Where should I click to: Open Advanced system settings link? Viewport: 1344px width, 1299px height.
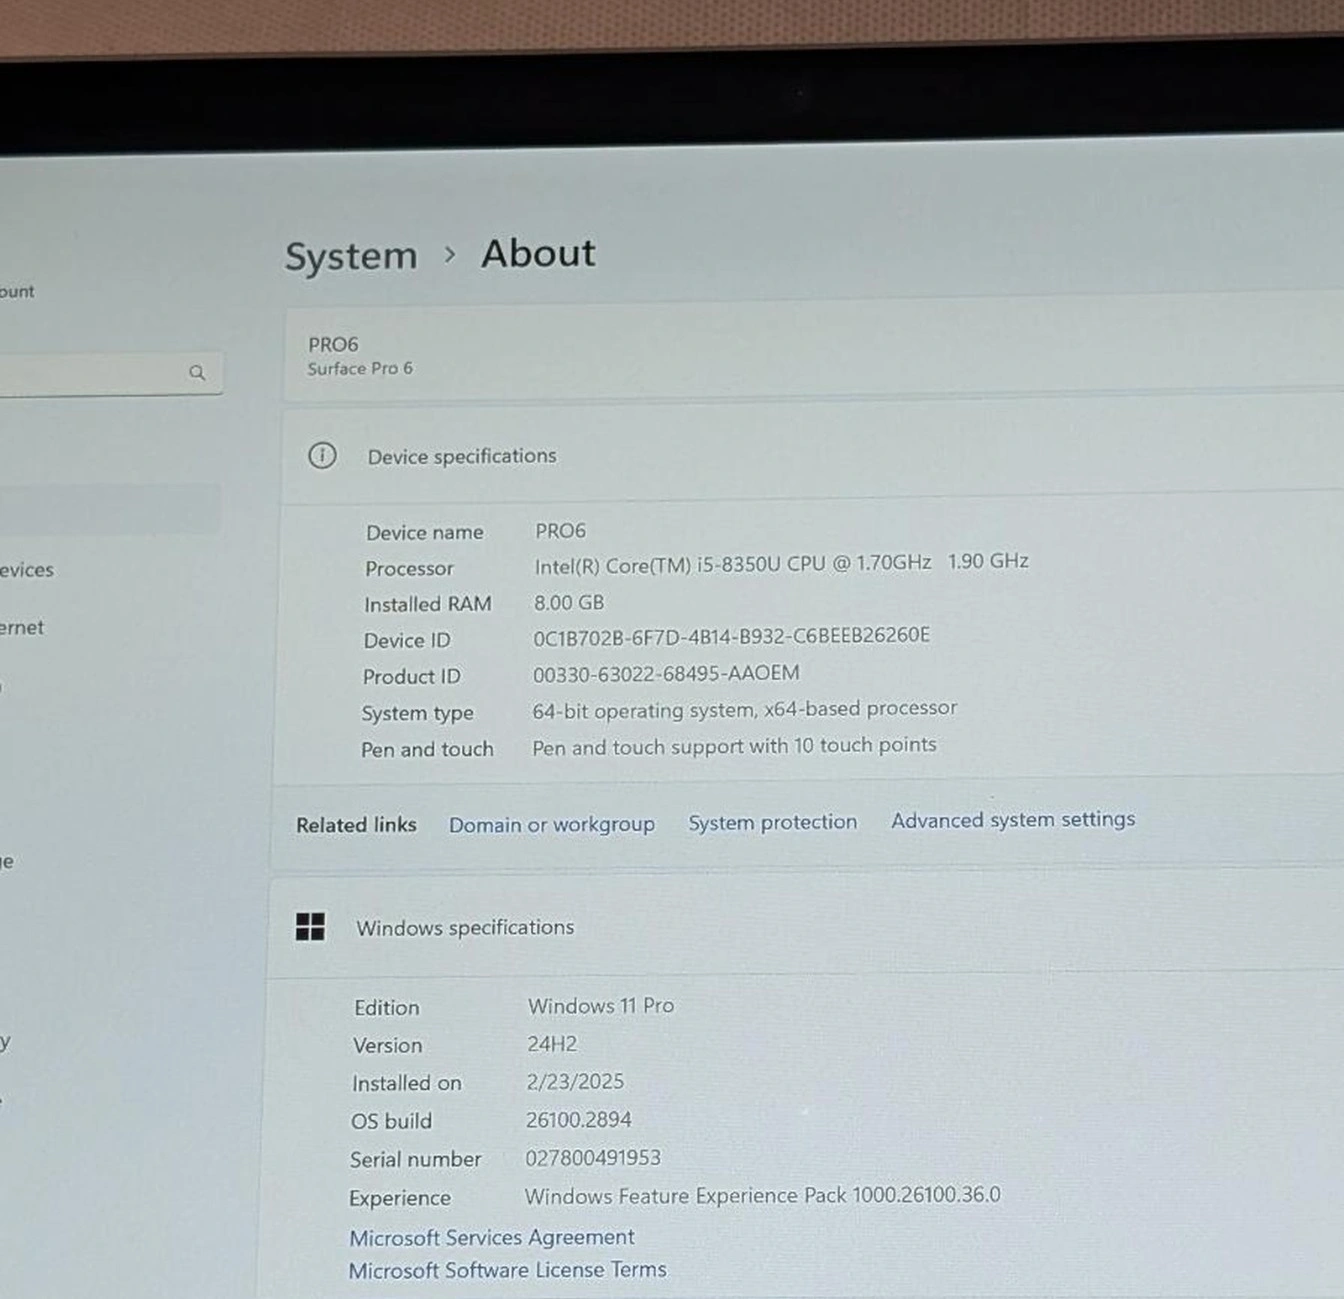click(1013, 819)
